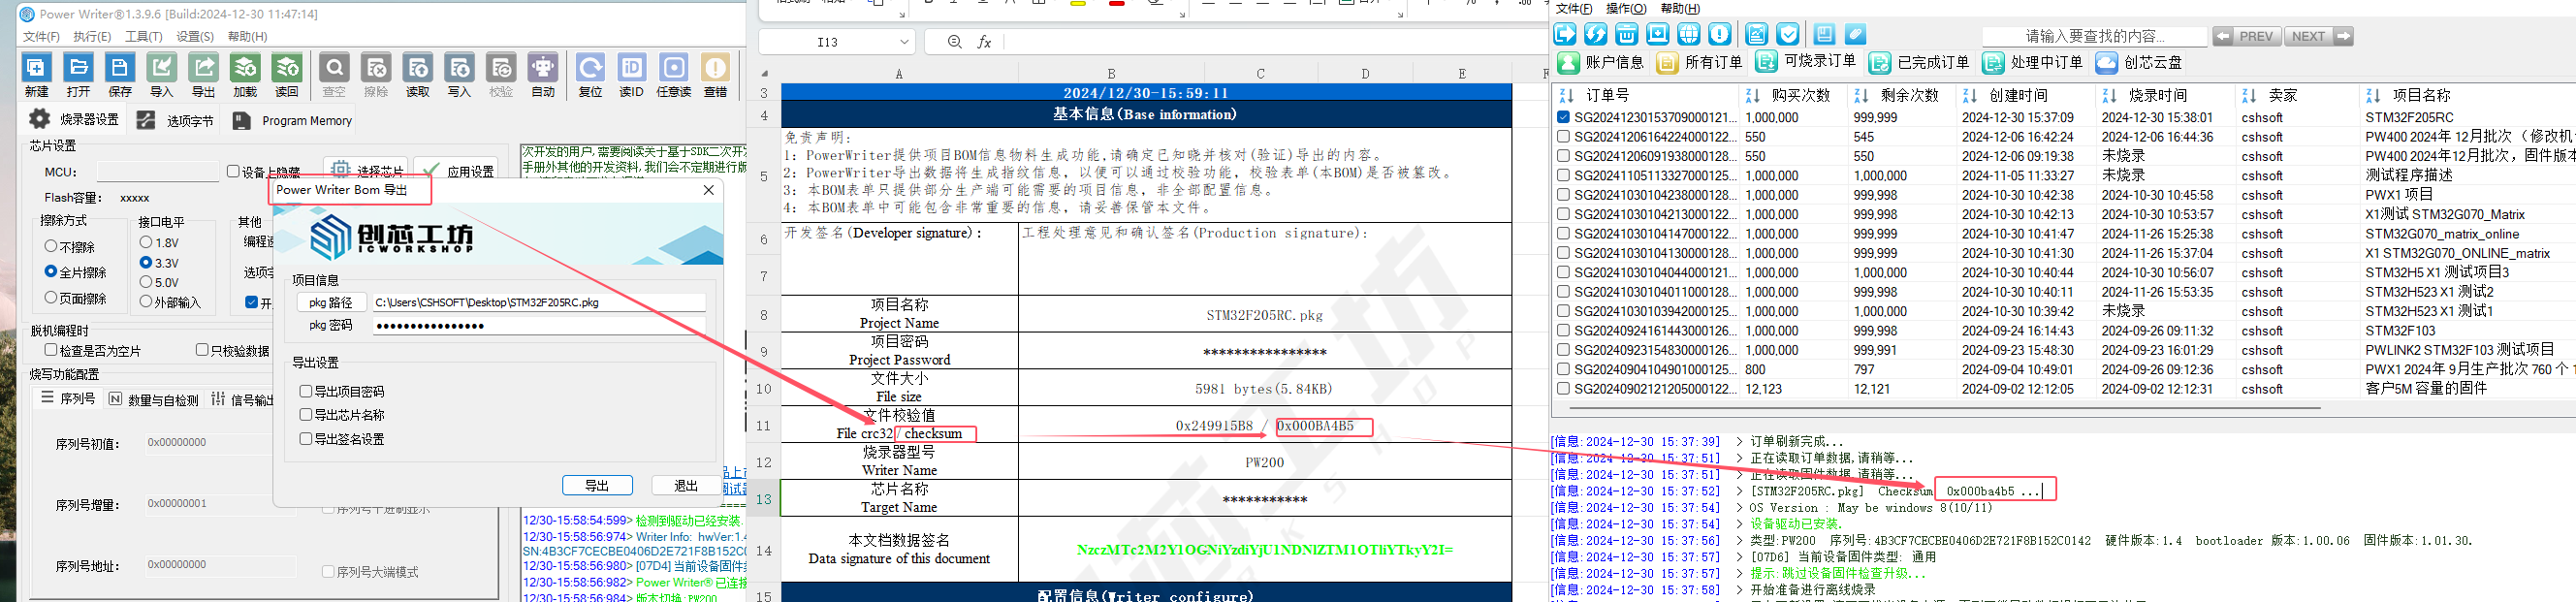Select 页面擦除 erase mode radio button

coord(51,298)
